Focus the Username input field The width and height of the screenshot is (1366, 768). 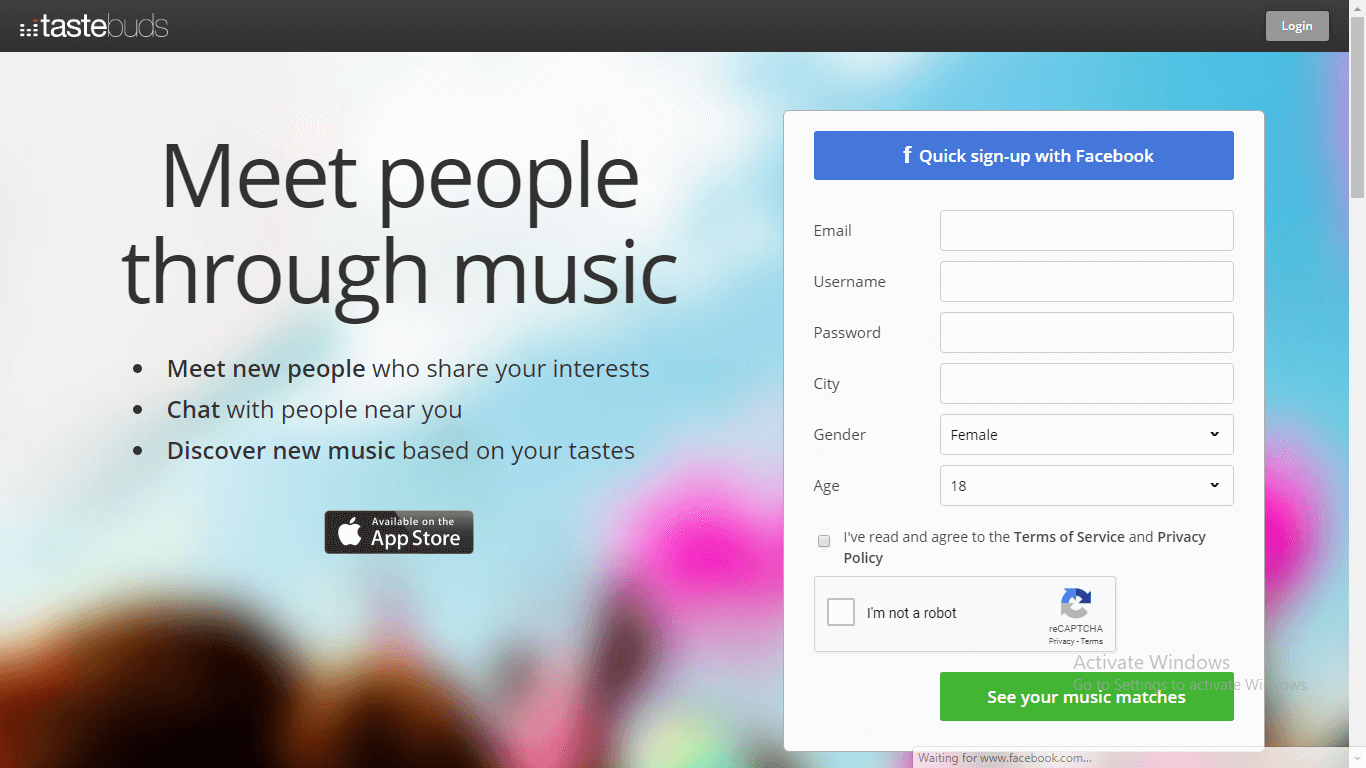(x=1087, y=282)
